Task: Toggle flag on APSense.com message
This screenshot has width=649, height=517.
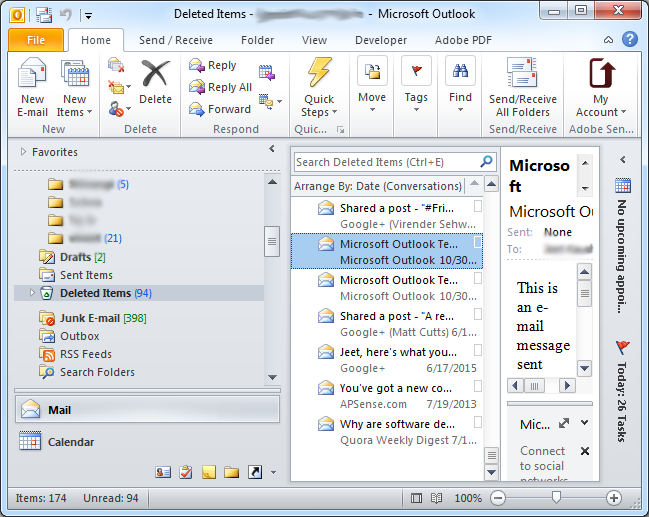Action: tap(478, 386)
